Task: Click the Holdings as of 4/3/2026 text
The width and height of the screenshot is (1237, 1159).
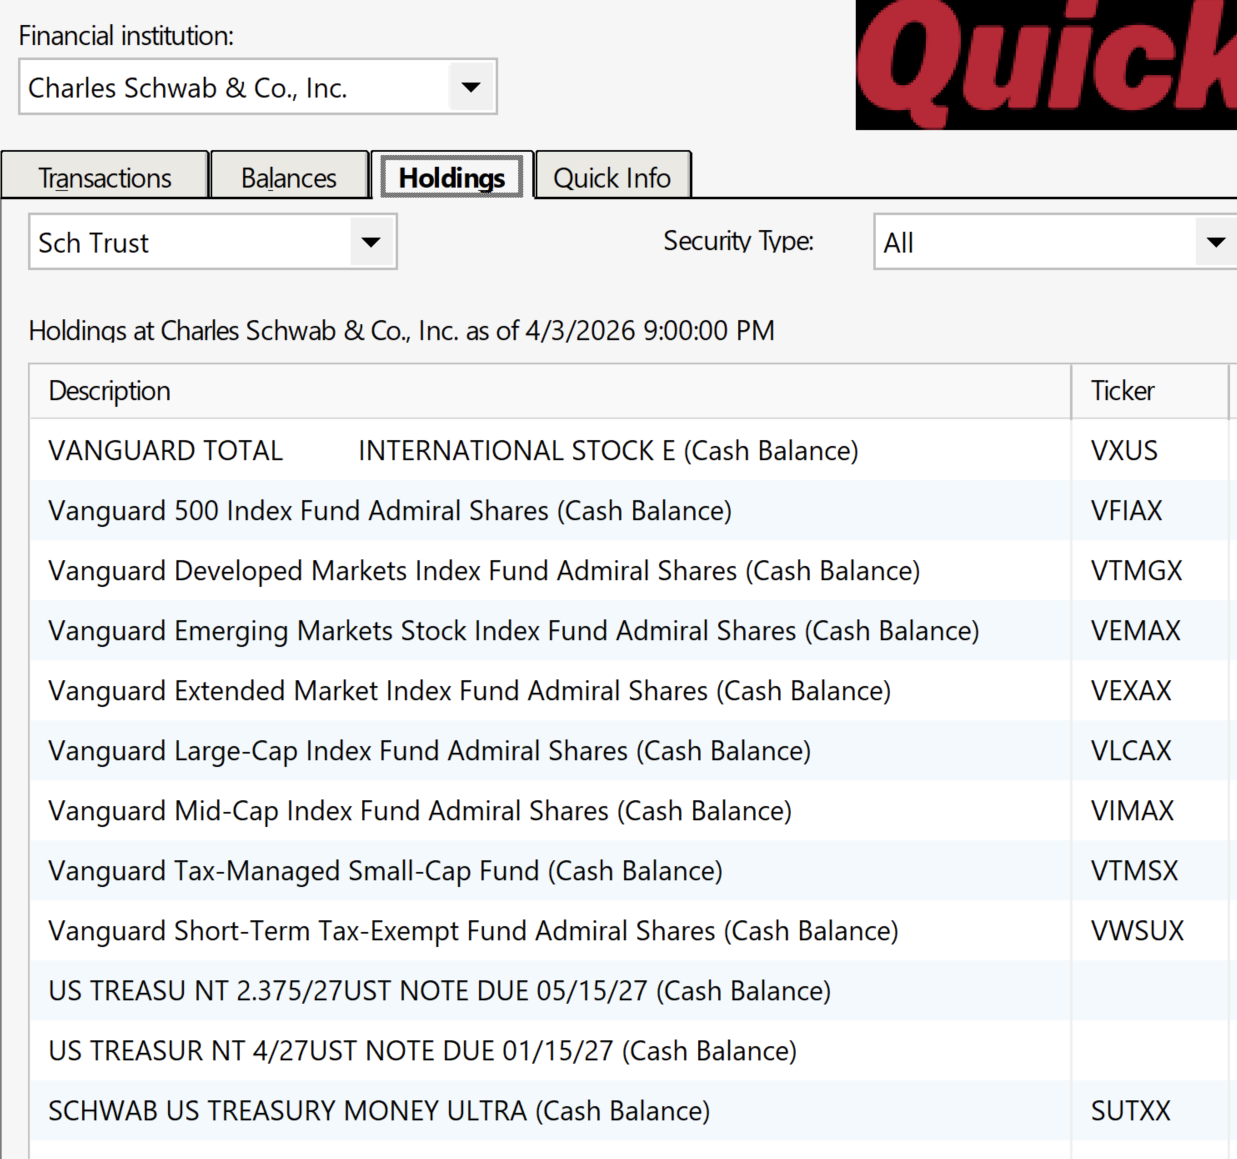Action: 402,331
